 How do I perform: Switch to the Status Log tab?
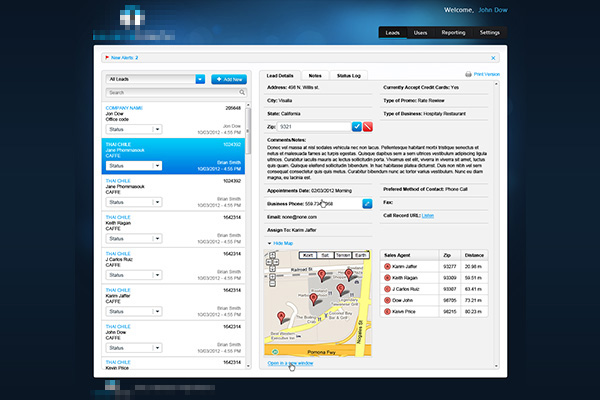click(350, 75)
